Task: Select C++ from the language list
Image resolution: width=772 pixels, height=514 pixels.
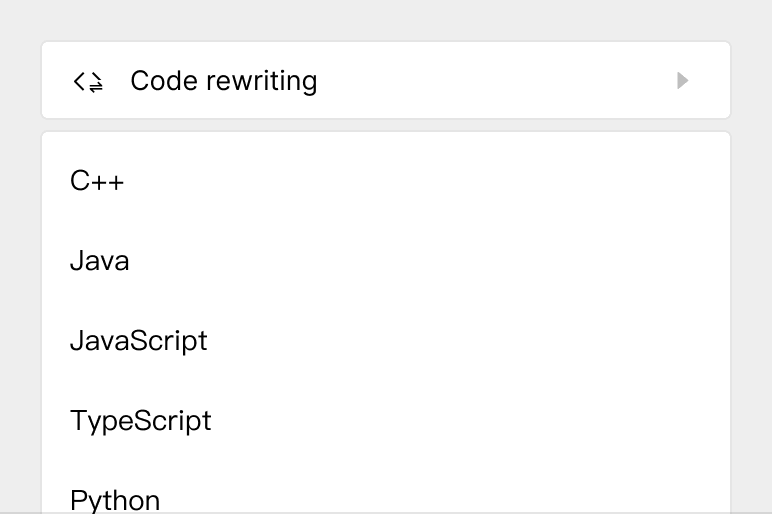Action: click(x=97, y=181)
